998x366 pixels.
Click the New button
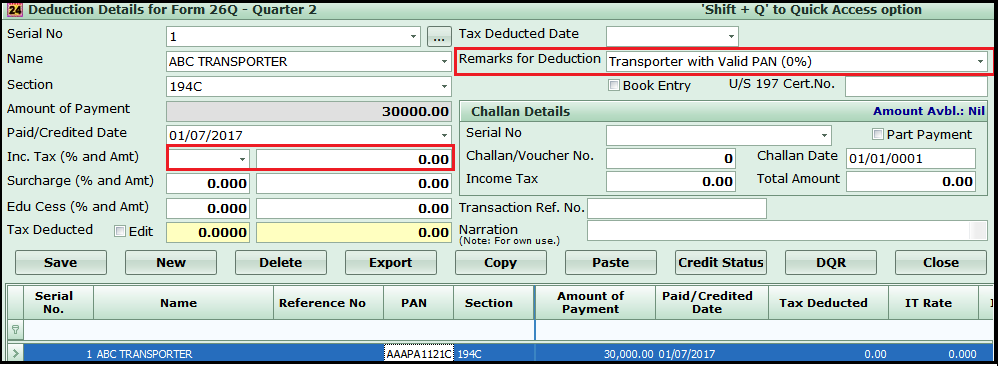171,262
